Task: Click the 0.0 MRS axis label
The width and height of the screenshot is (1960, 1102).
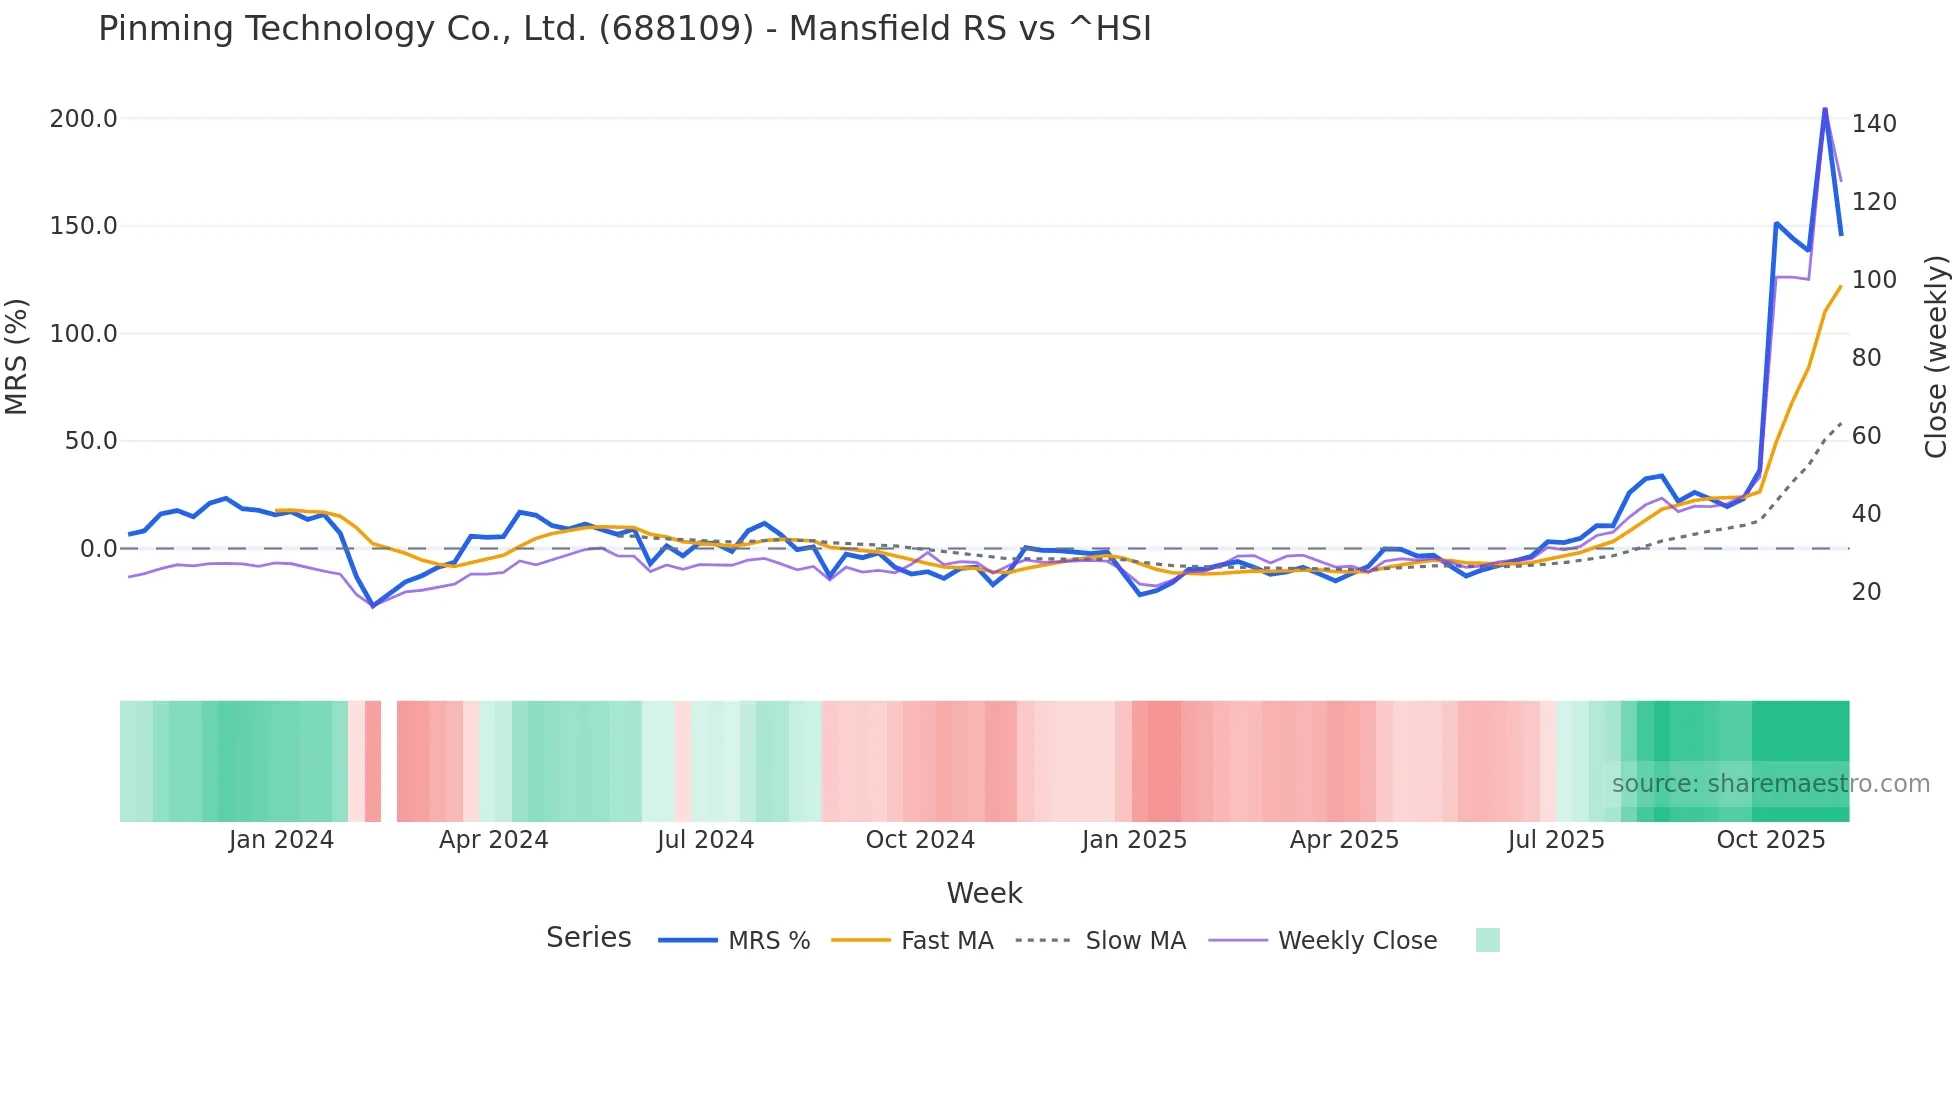Action: pos(98,549)
